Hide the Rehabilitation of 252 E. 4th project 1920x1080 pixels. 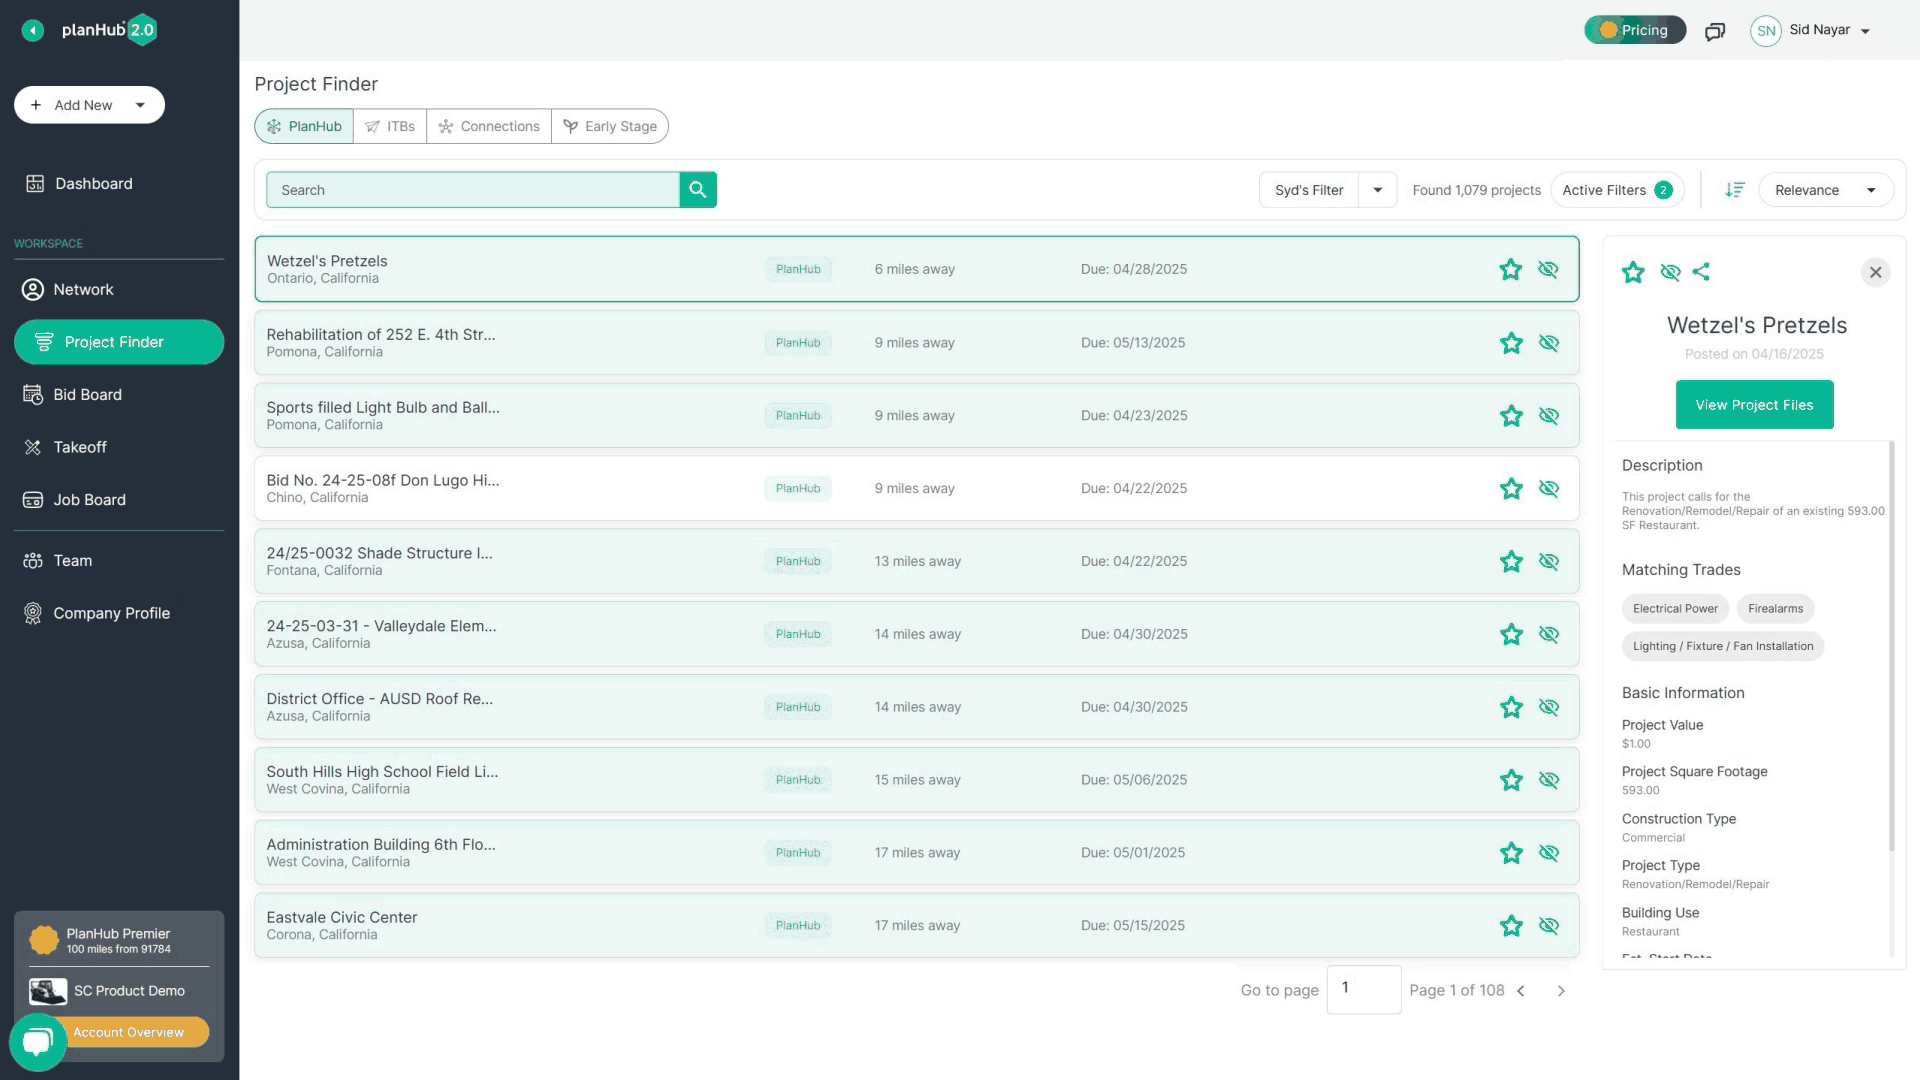coord(1549,343)
